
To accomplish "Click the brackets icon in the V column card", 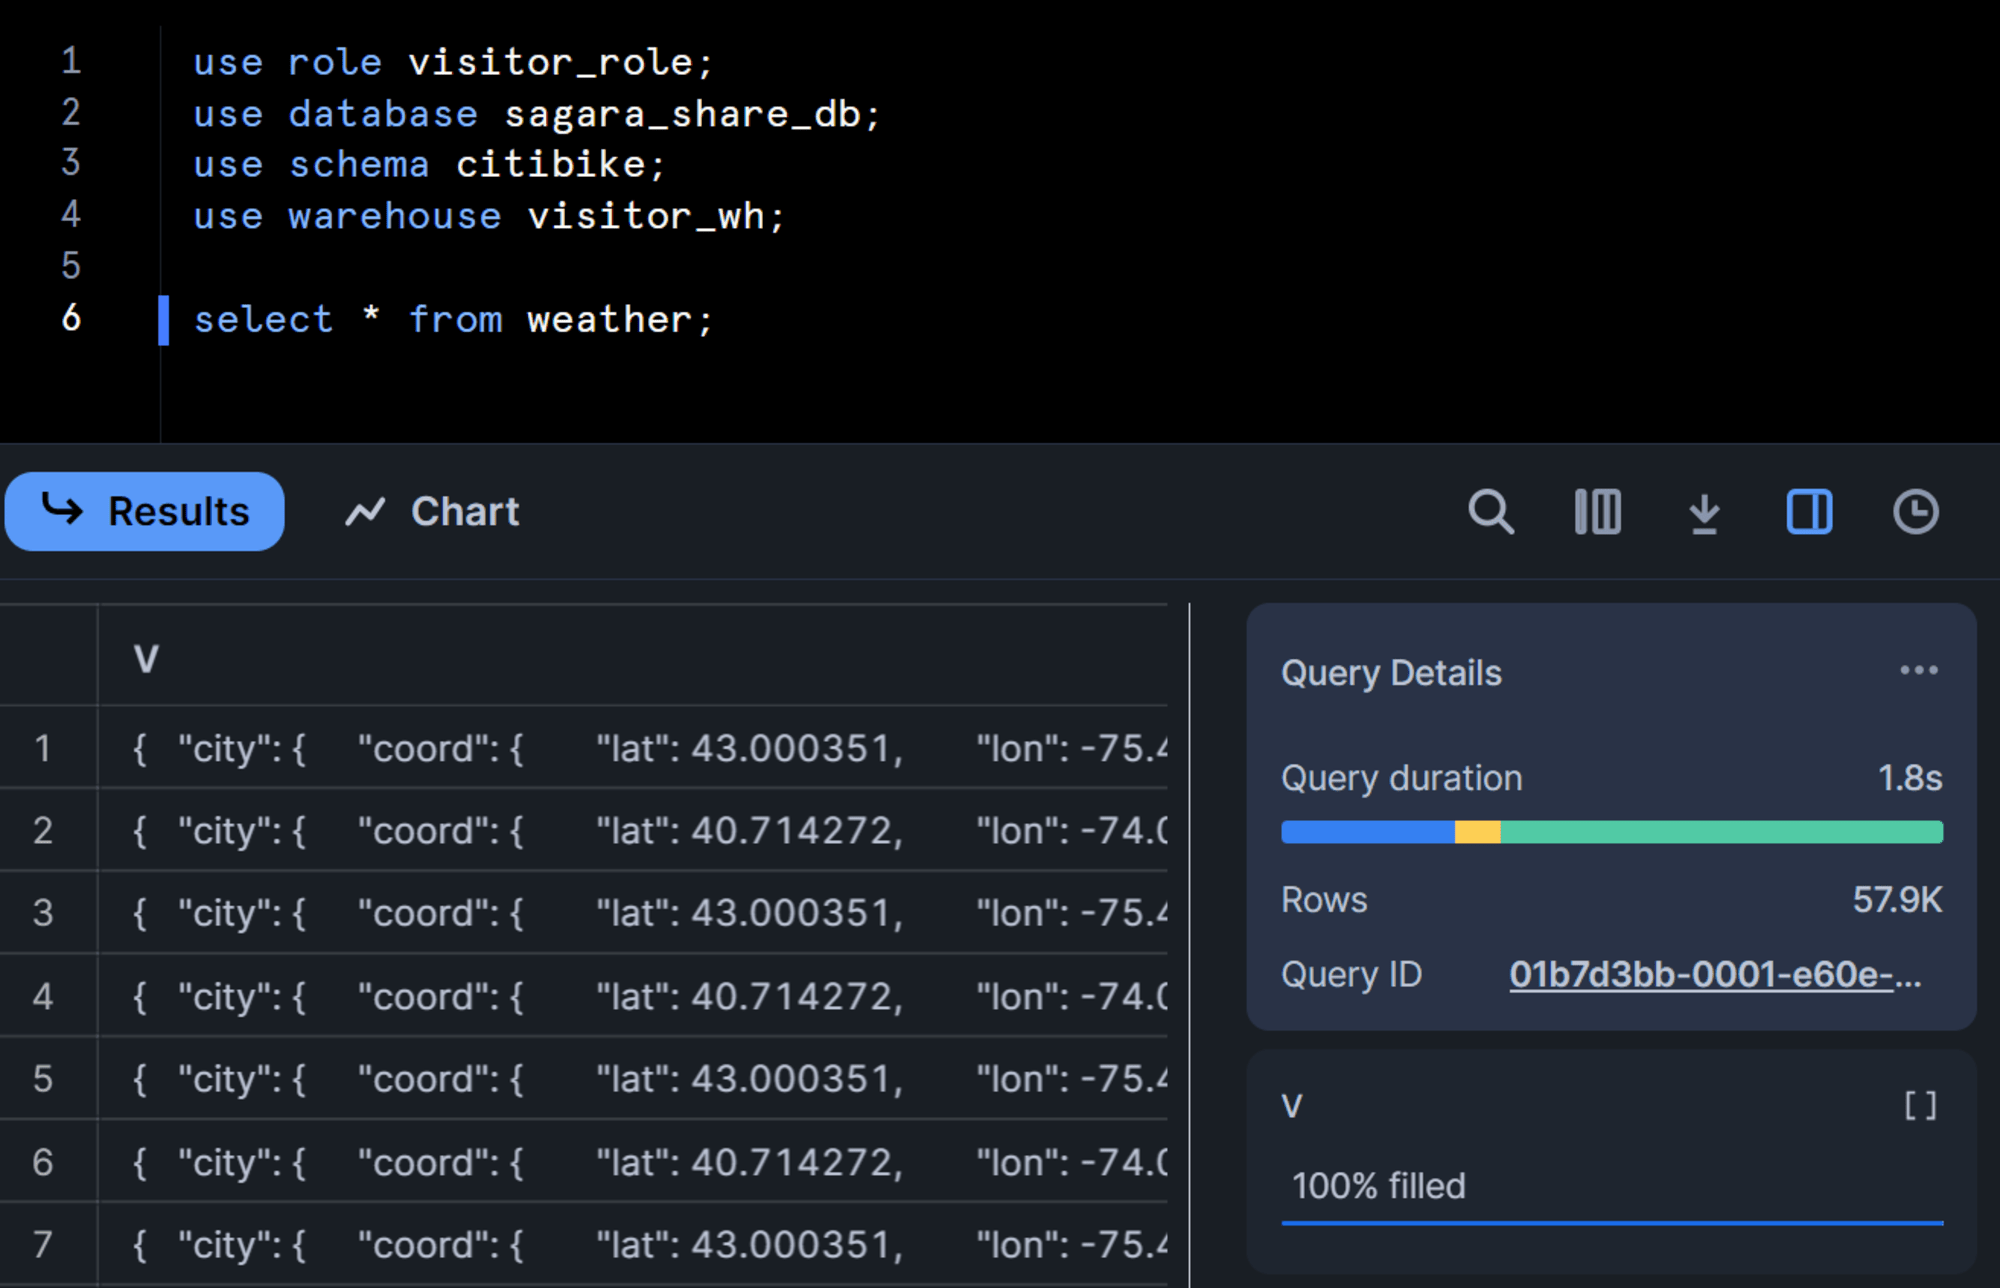I will tap(1920, 1105).
